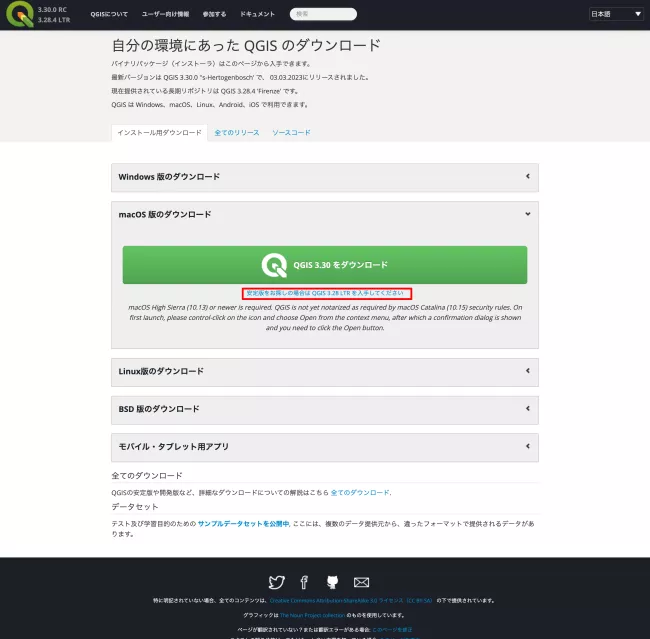
Task: Click the email envelope icon in footer
Action: tap(361, 582)
